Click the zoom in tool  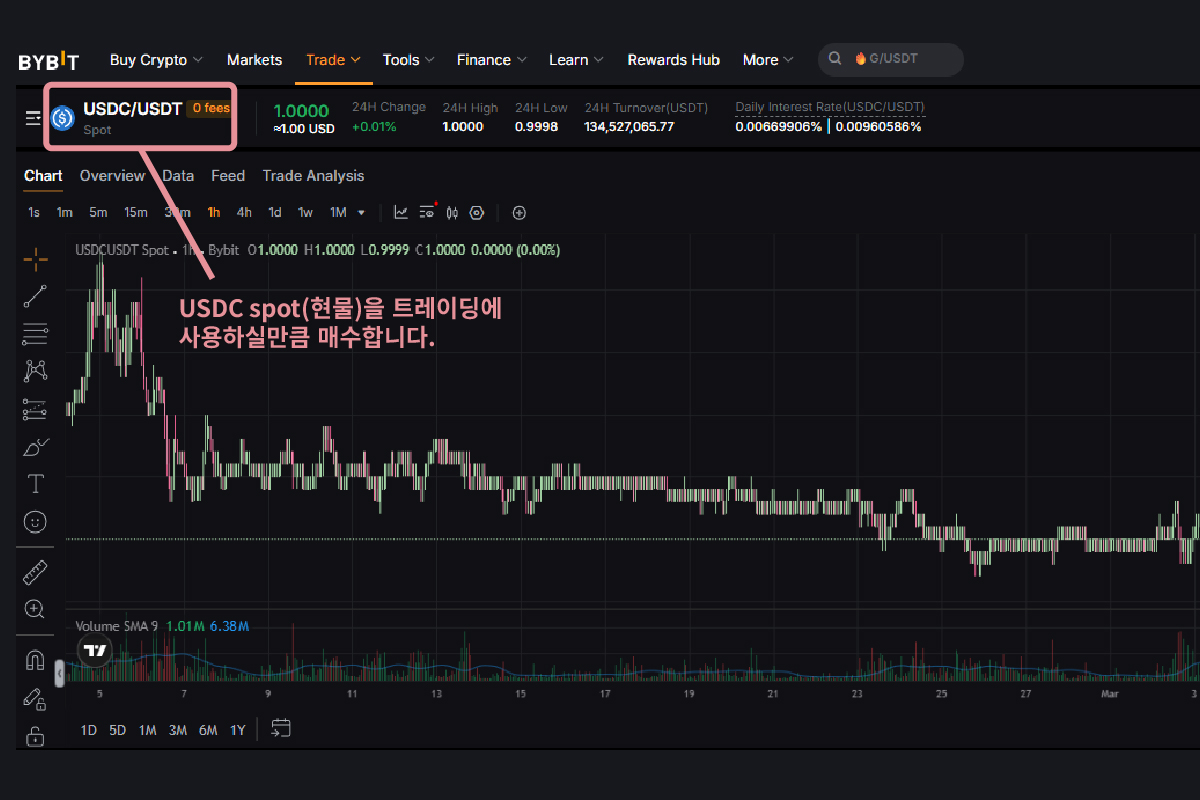36,609
